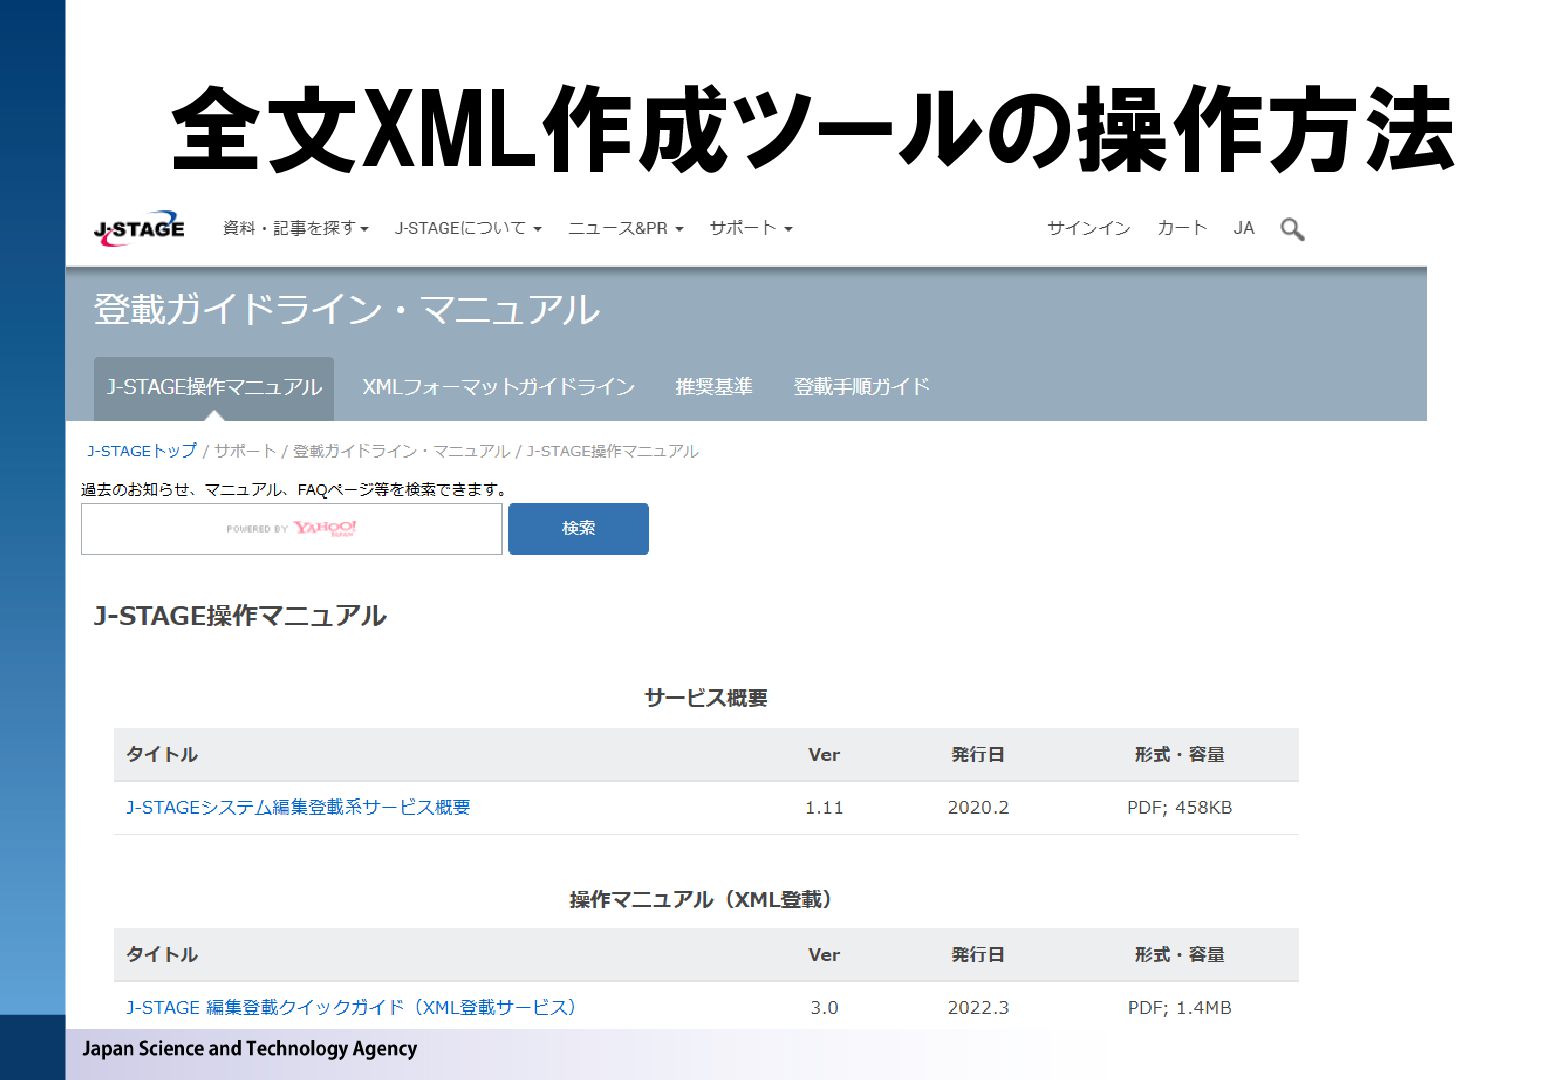Click the 2020.2 date cell
1560x1080 pixels.
click(x=978, y=808)
